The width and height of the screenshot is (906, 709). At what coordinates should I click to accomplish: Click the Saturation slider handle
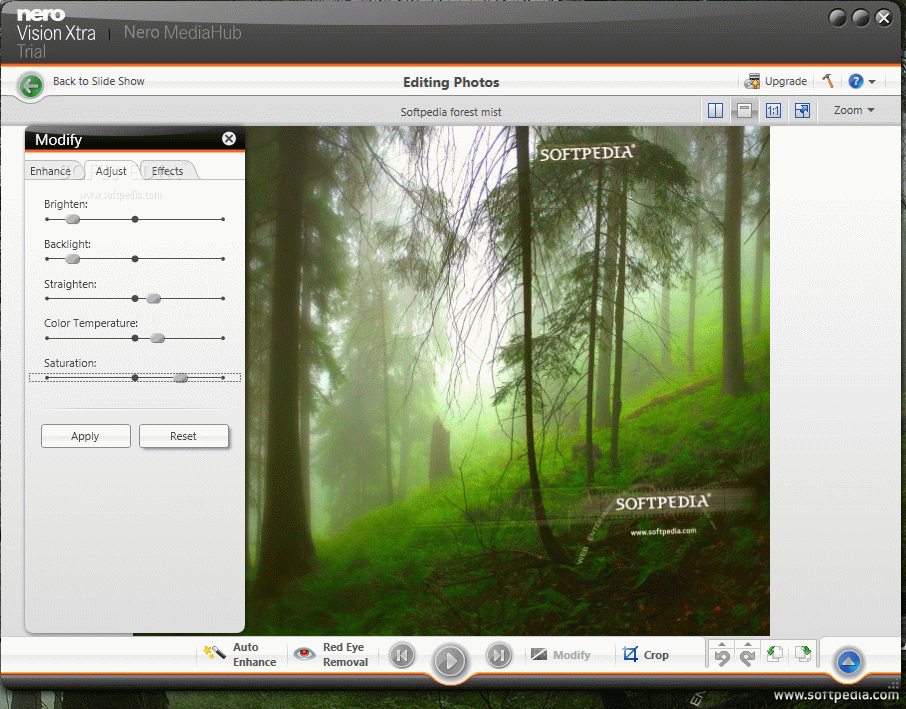tap(180, 378)
